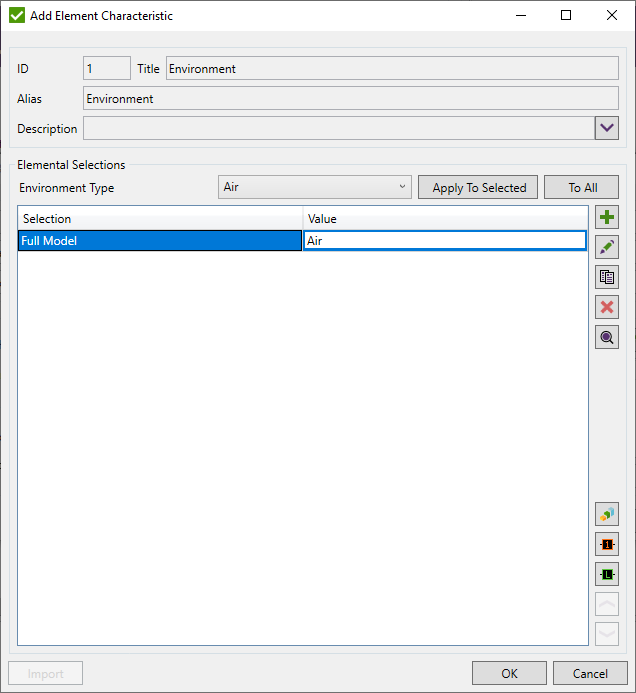Select the Full Model selection row

tap(159, 241)
